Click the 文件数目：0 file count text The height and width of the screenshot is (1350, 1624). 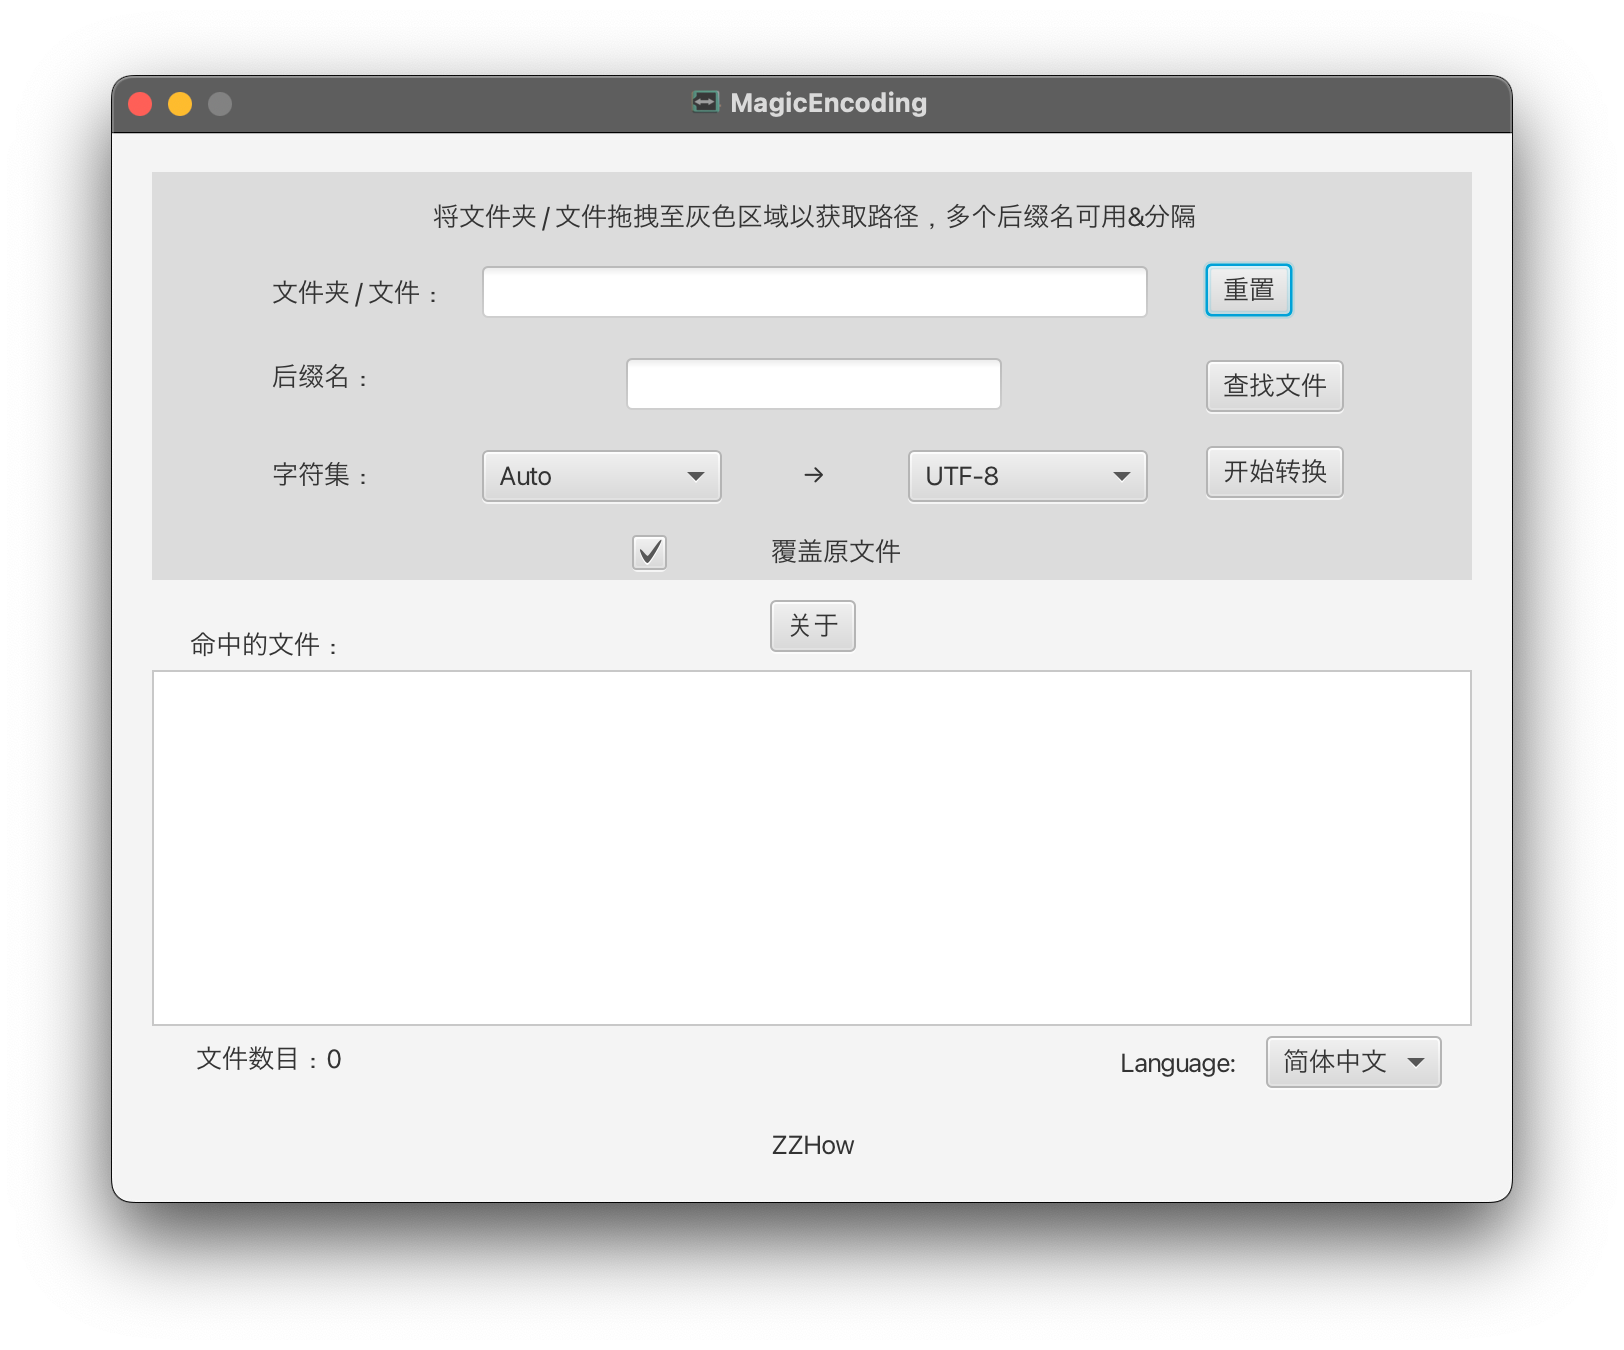click(268, 1059)
